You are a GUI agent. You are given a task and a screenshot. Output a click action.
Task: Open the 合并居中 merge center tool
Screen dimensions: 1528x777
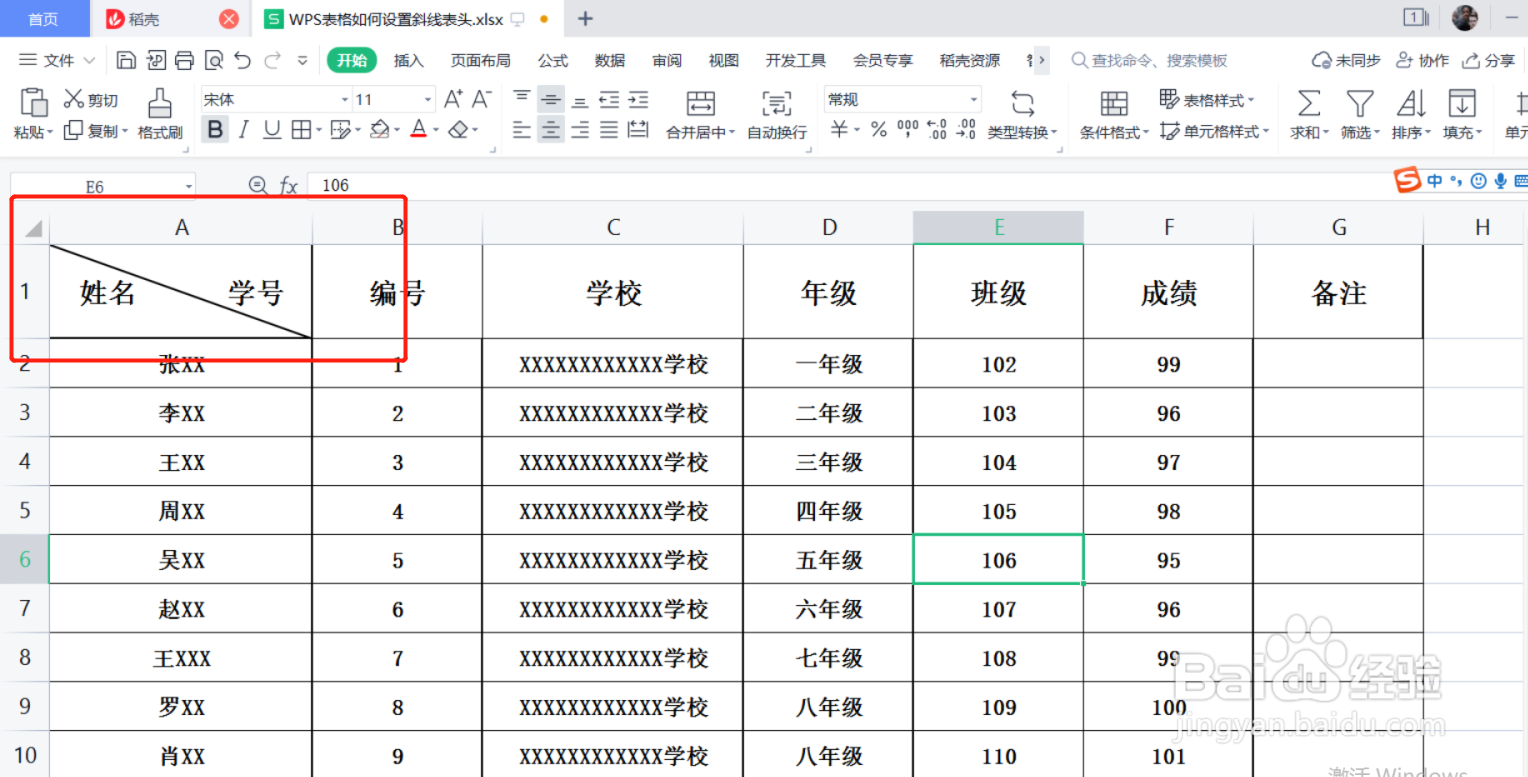(x=700, y=114)
